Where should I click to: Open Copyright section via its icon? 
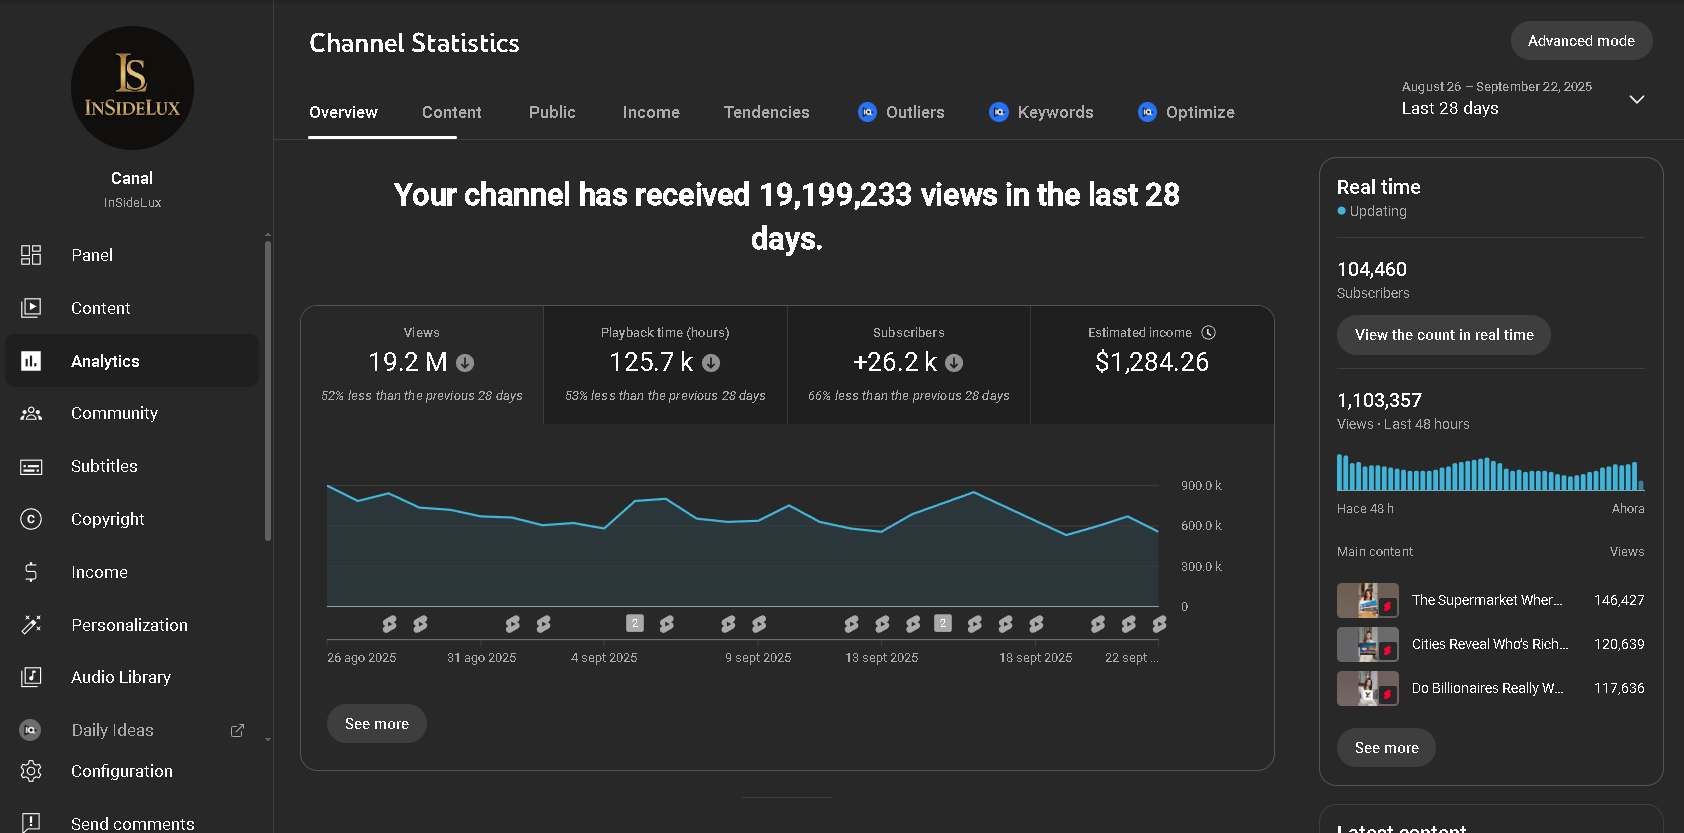click(31, 519)
